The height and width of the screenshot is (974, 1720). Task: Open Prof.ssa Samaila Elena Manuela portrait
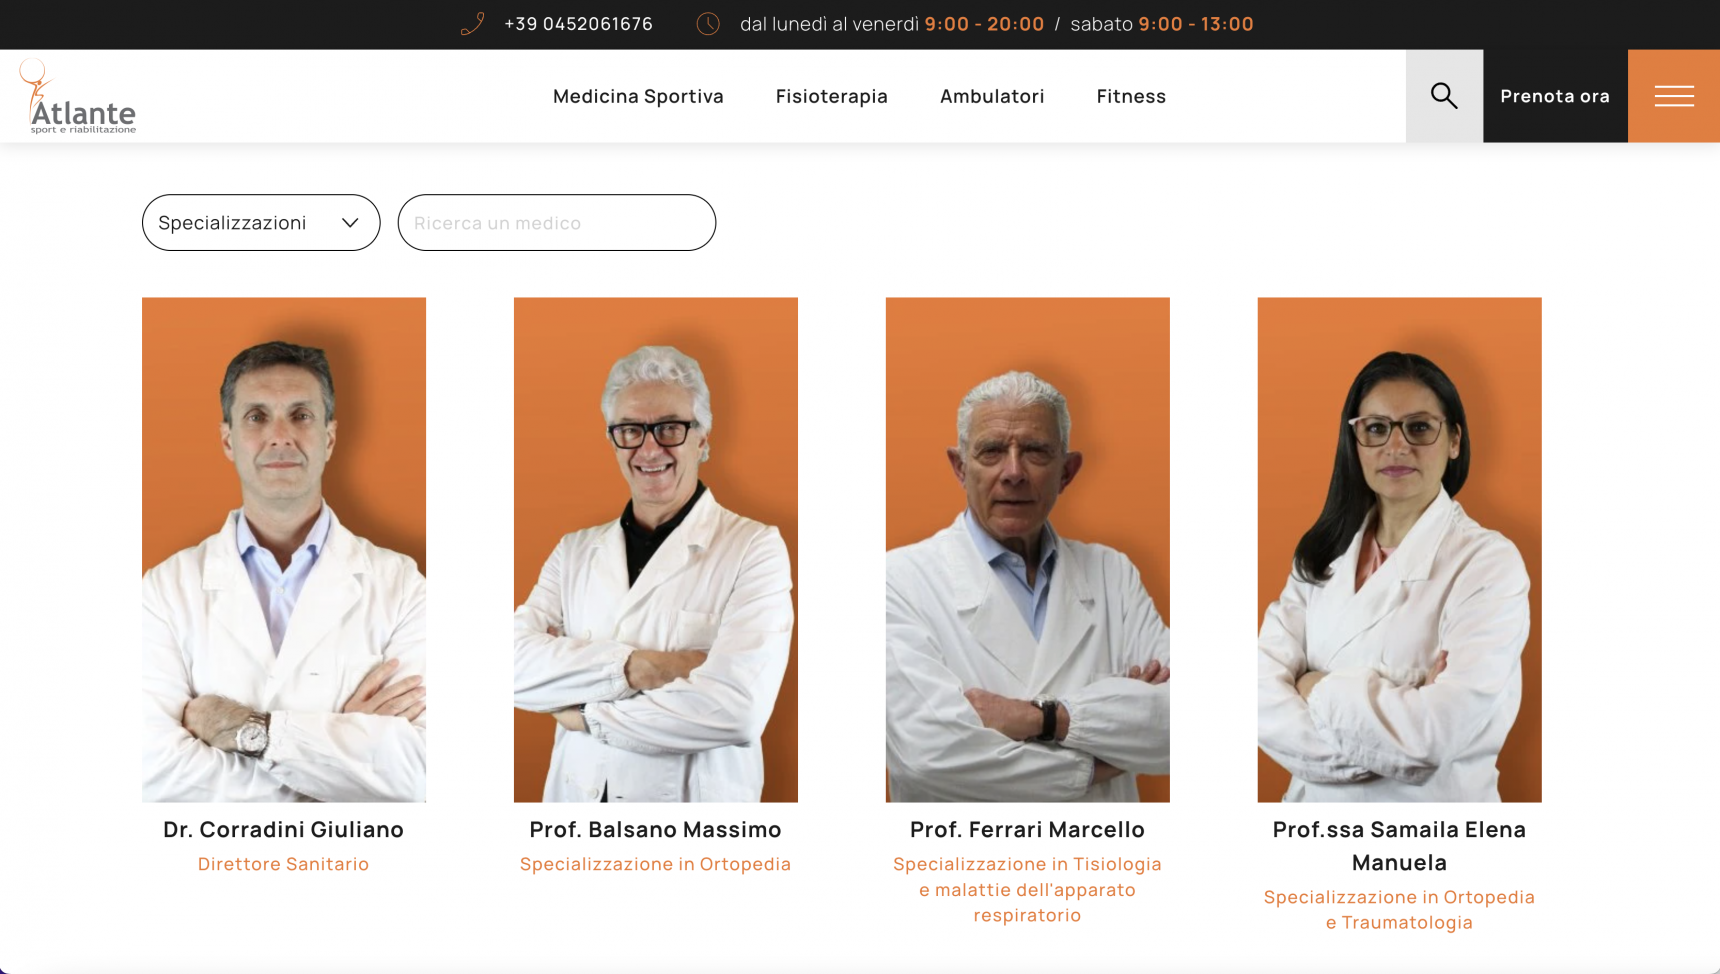point(1400,549)
